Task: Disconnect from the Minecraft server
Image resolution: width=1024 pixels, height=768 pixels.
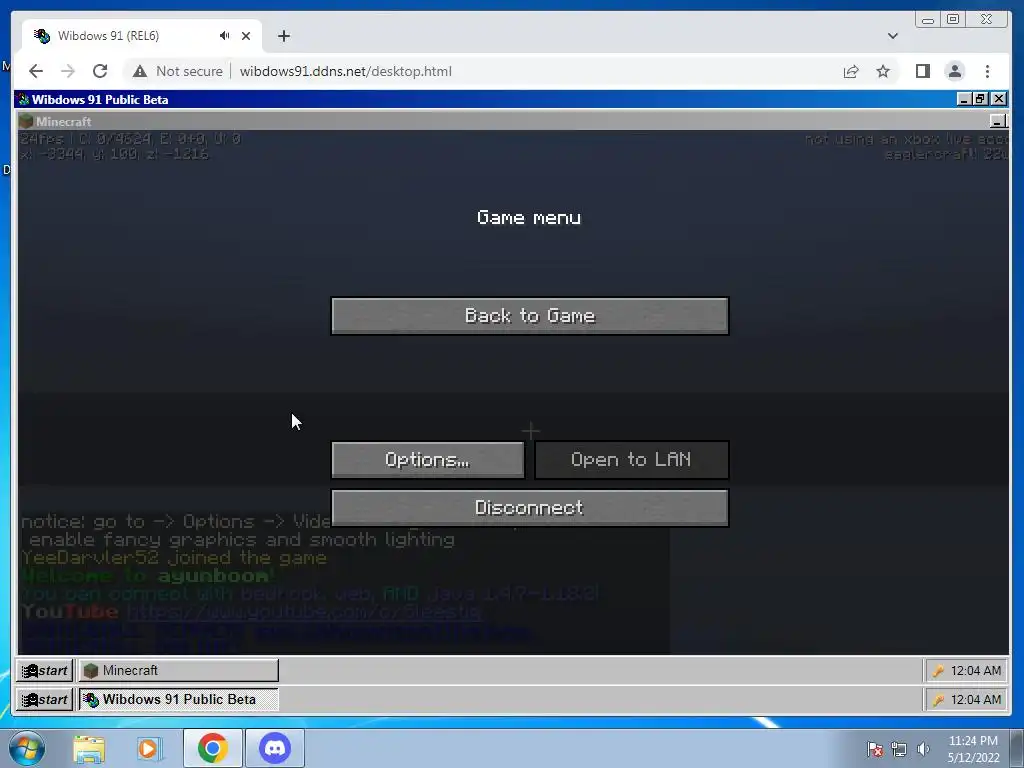Action: 530,508
